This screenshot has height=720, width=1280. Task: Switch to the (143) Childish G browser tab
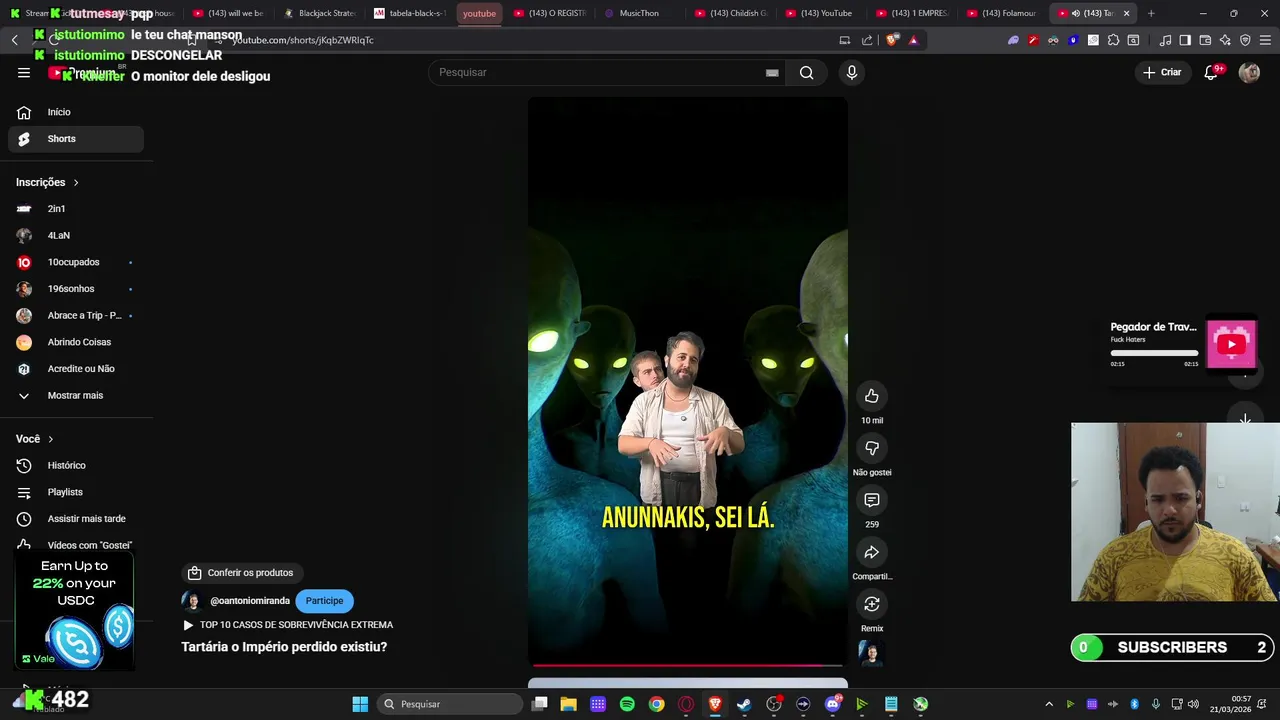[731, 13]
